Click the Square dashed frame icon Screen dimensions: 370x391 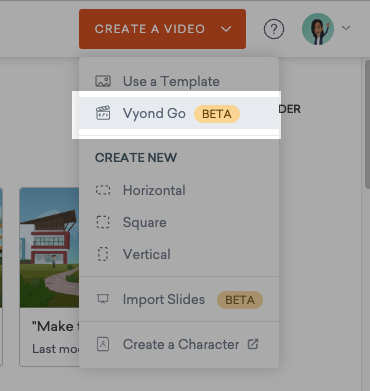pyautogui.click(x=103, y=222)
